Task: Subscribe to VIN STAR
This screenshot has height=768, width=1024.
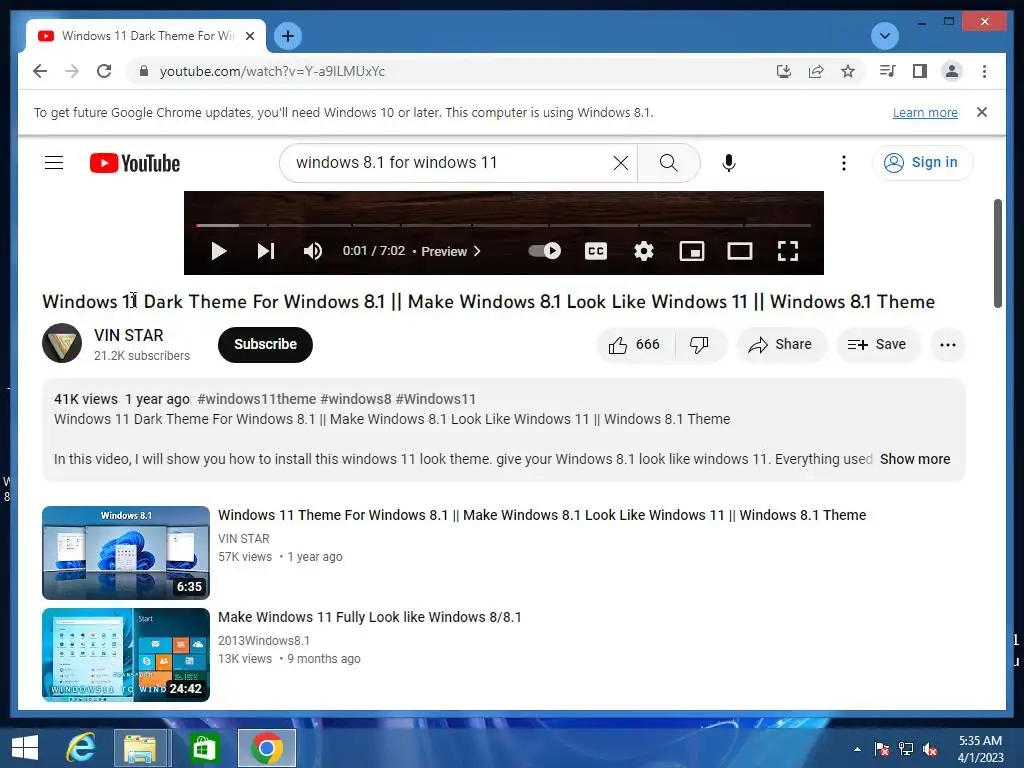Action: [x=265, y=344]
